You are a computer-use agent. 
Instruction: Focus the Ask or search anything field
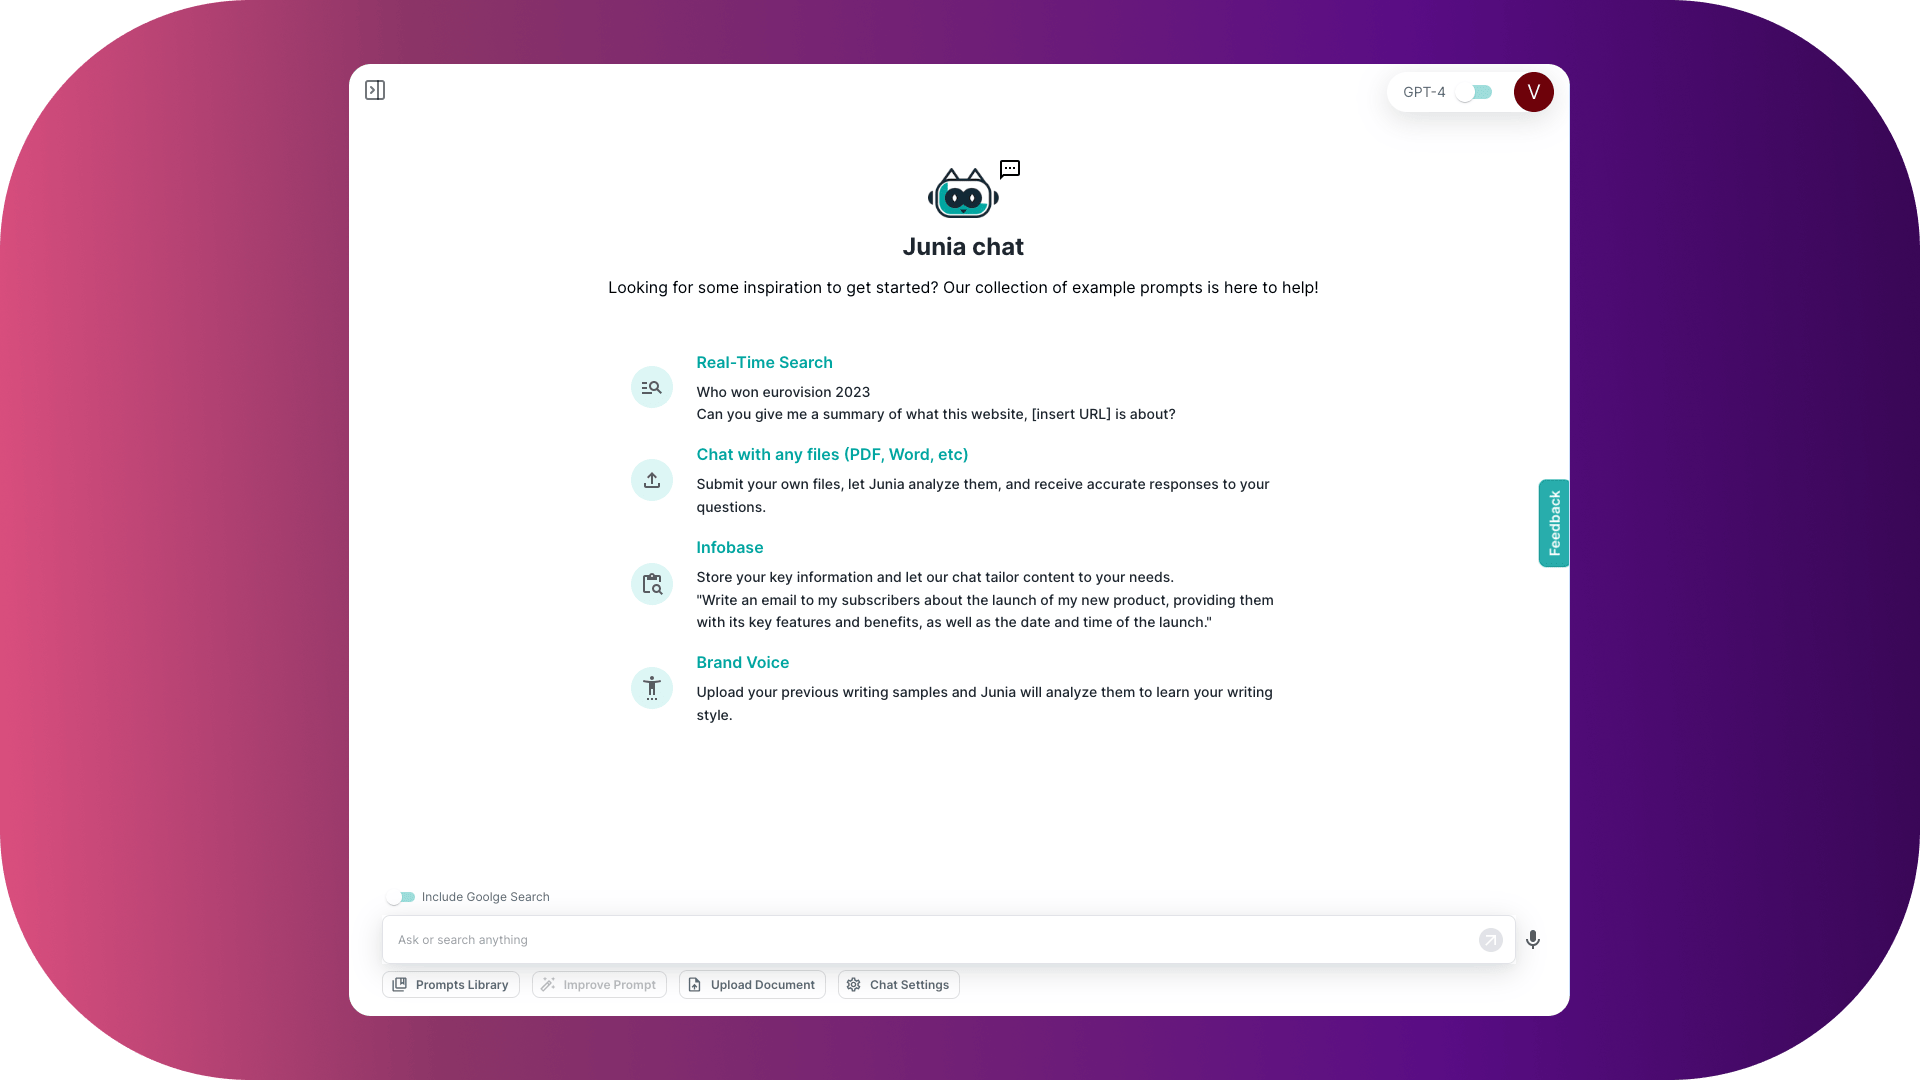(x=930, y=940)
